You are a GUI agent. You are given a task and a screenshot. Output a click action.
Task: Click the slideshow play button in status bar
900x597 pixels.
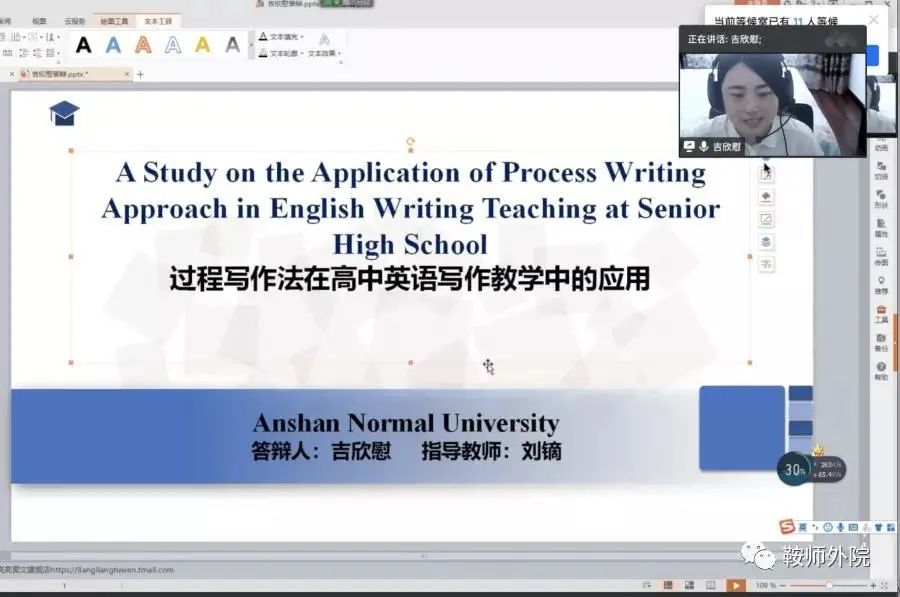(735, 585)
